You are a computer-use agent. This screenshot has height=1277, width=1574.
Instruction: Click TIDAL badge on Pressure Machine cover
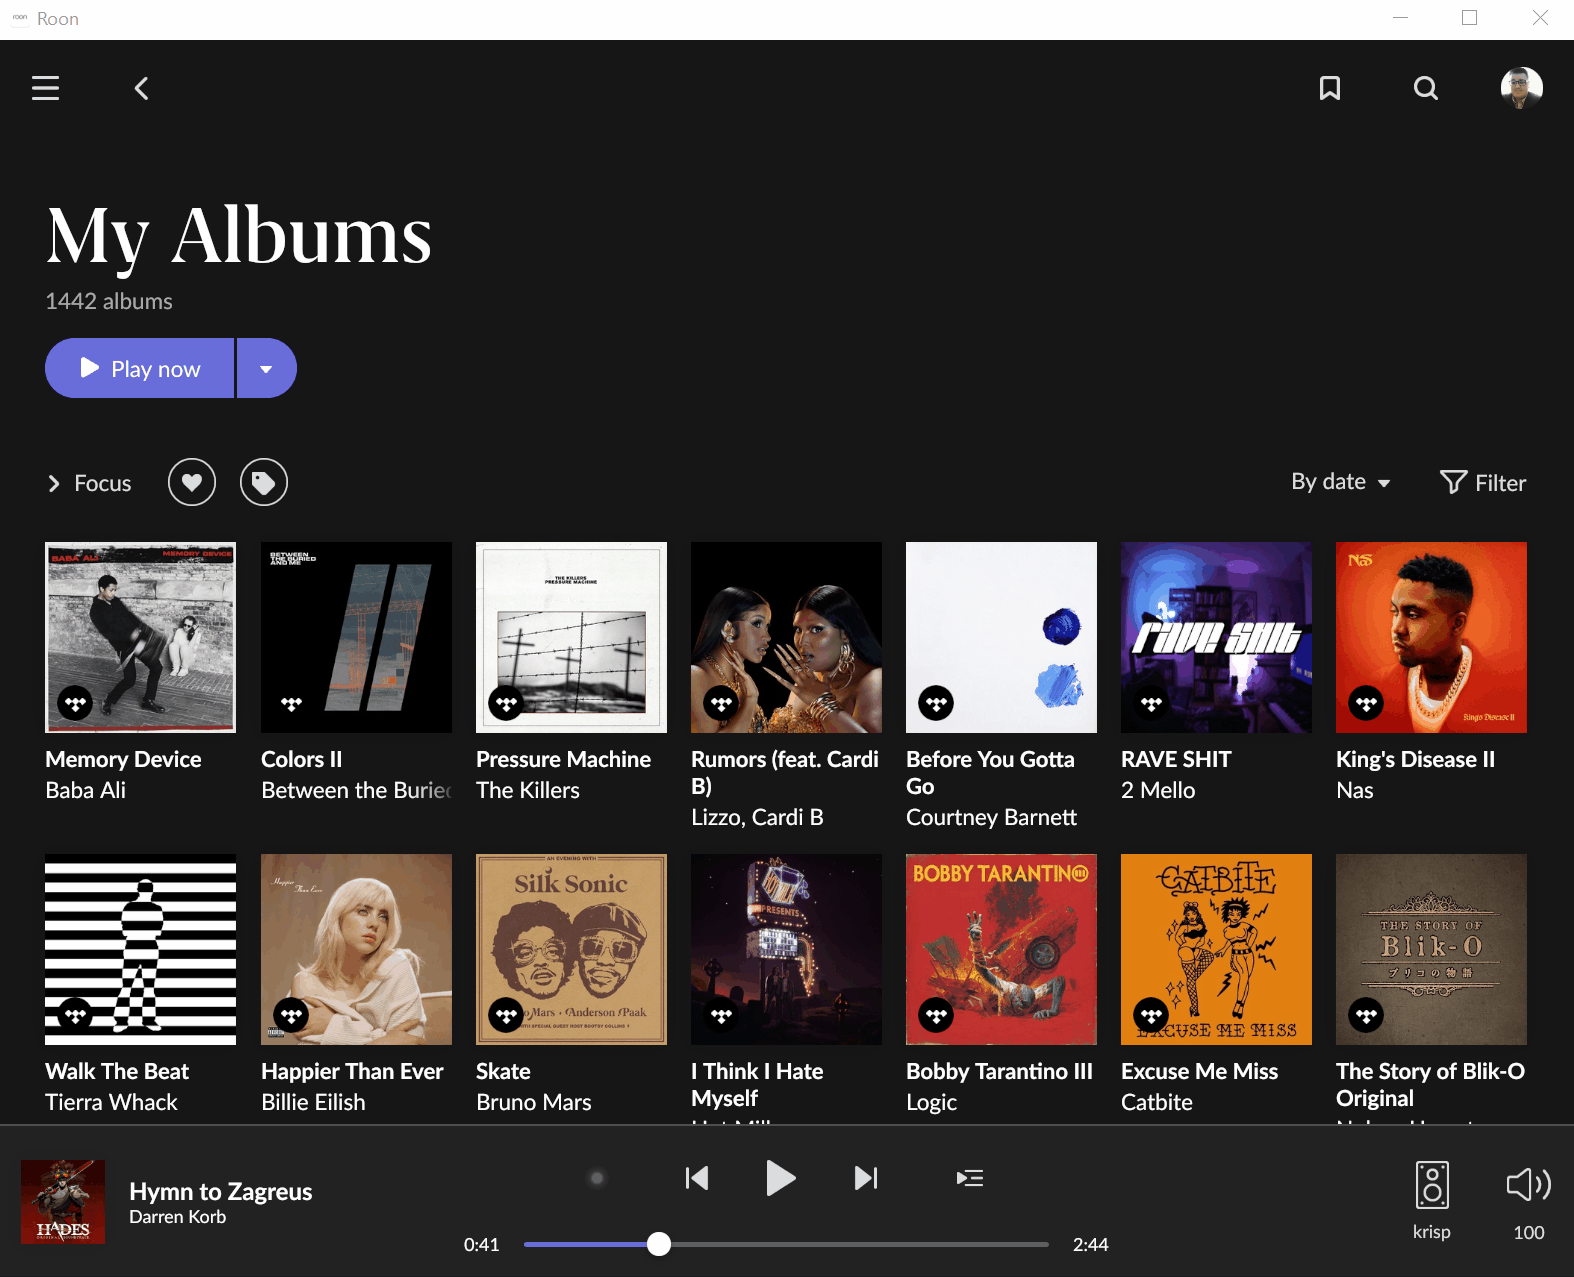[x=506, y=703]
